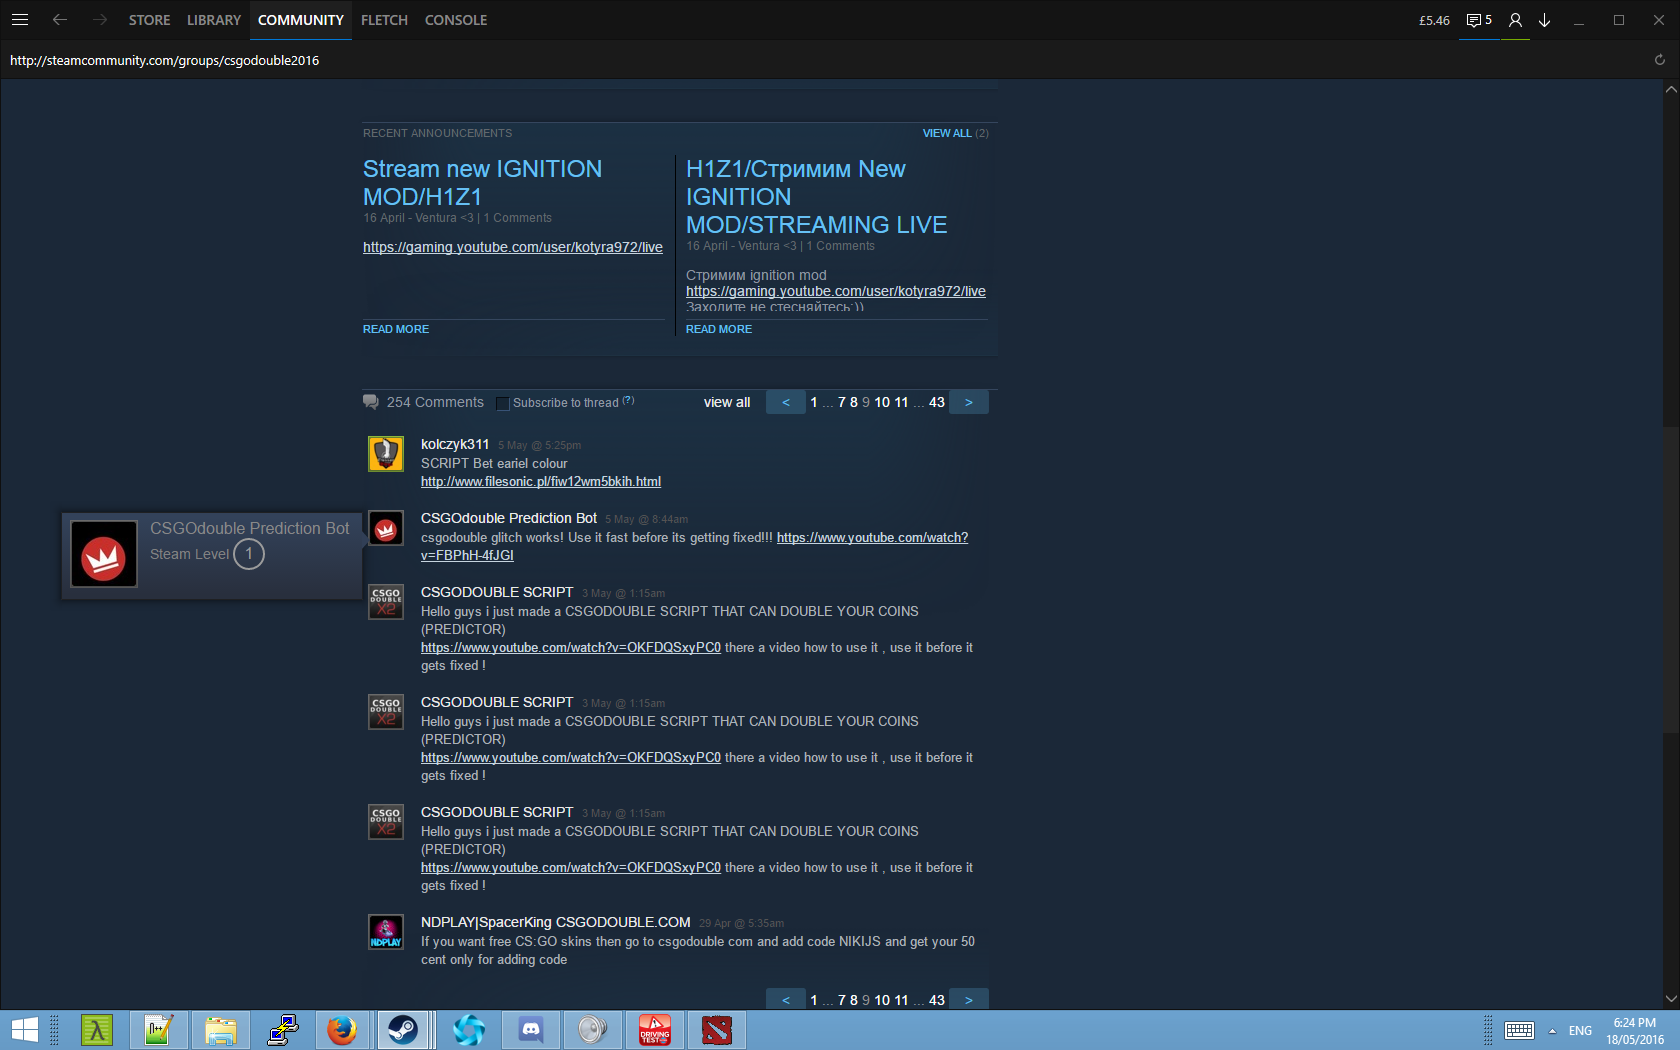Open Discord from the taskbar
Screen dimensions: 1680x1050
(x=531, y=1029)
